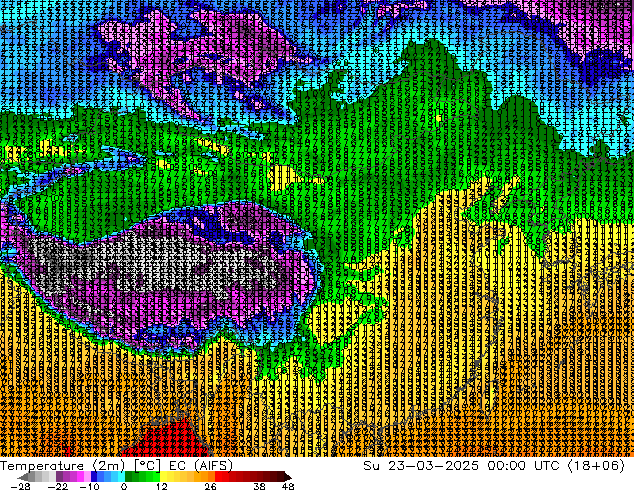Click the 48 legend label
This screenshot has height=490, width=634.
pos(288,486)
